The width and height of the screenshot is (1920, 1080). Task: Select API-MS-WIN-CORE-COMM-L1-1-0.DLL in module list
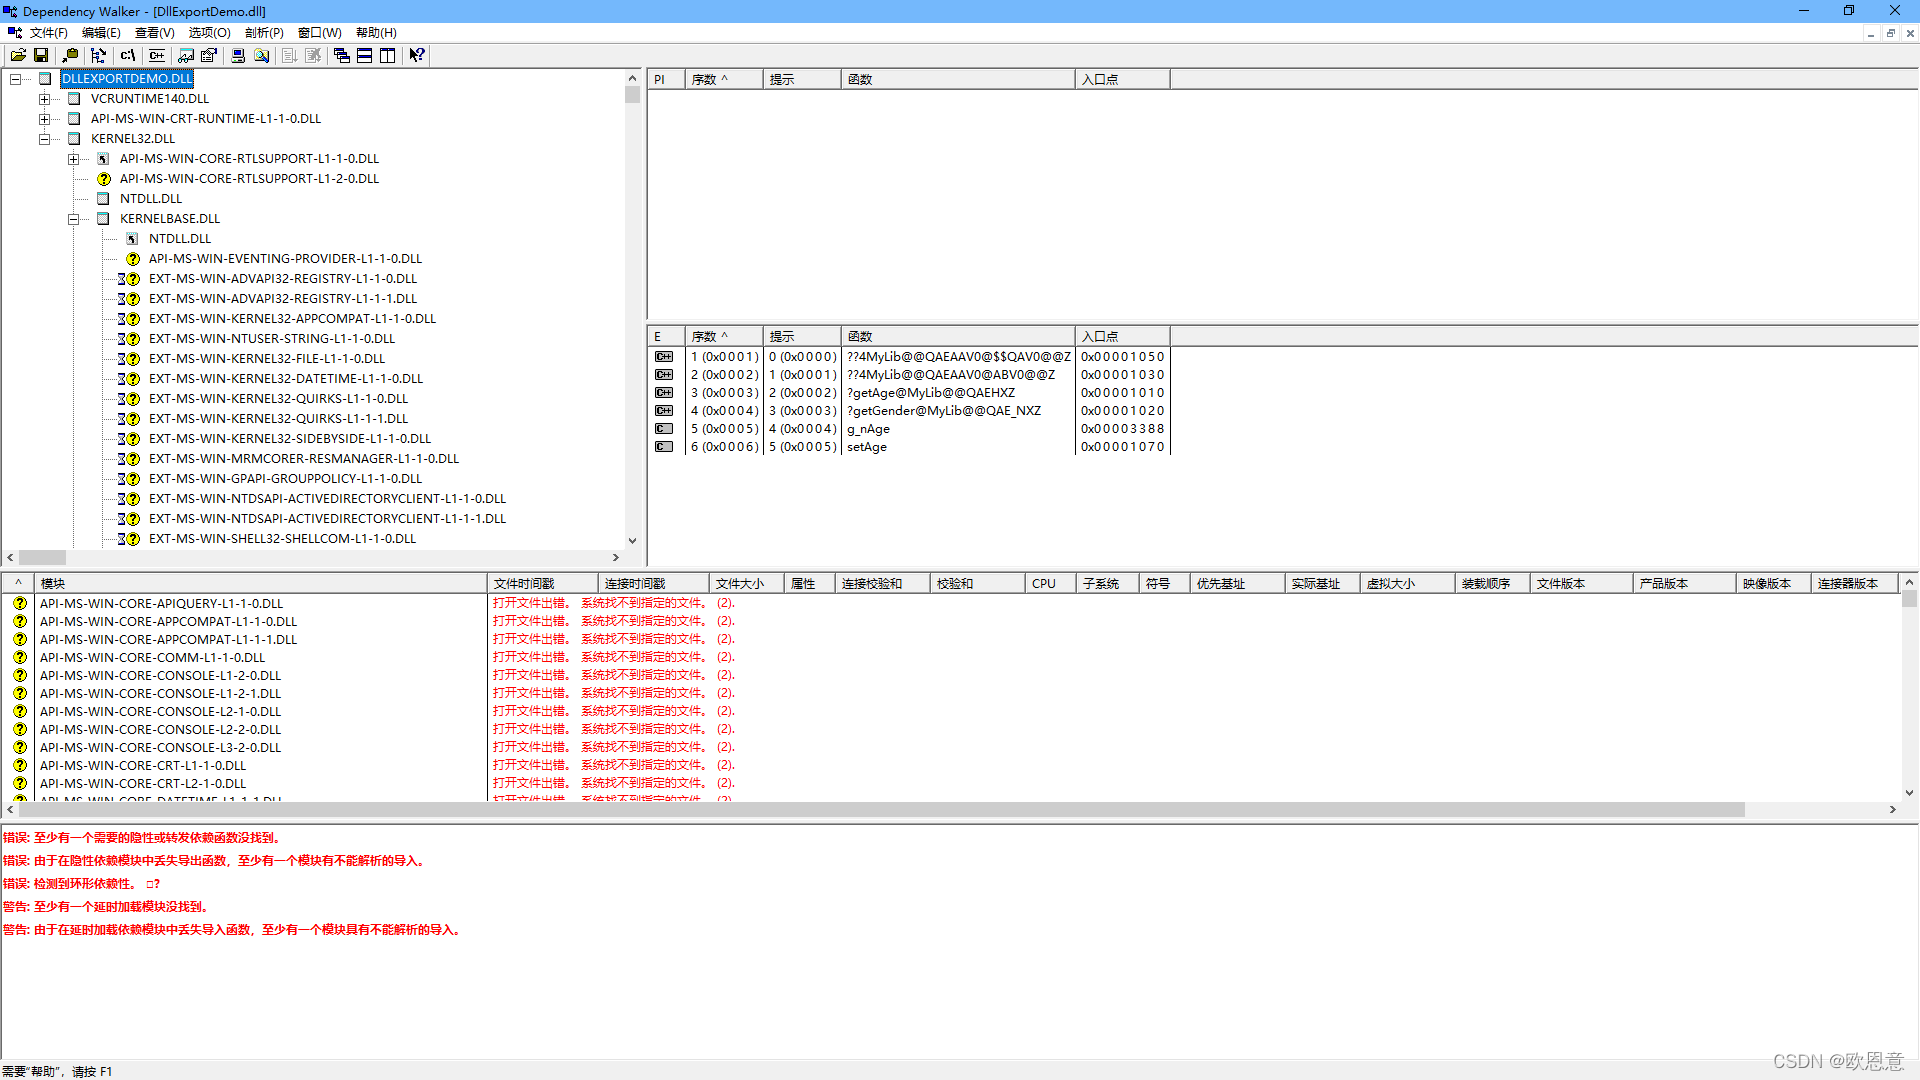click(x=152, y=658)
